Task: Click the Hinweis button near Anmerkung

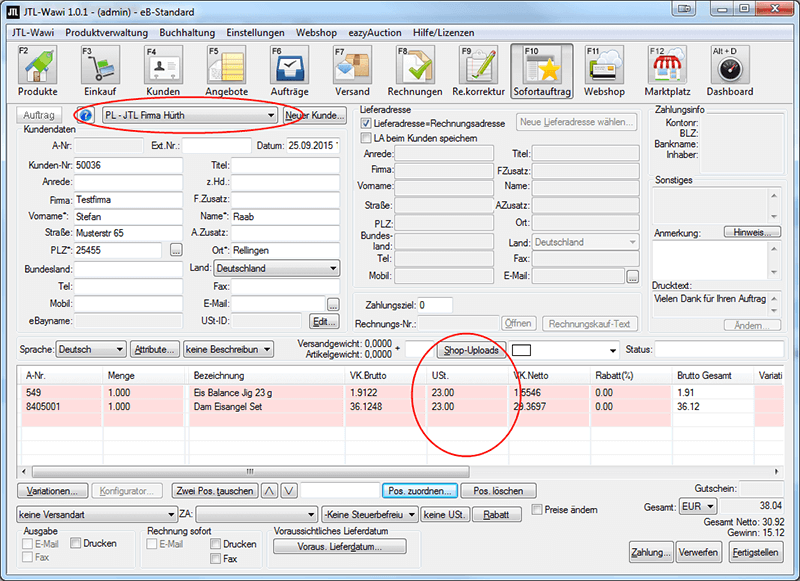Action: (x=752, y=232)
